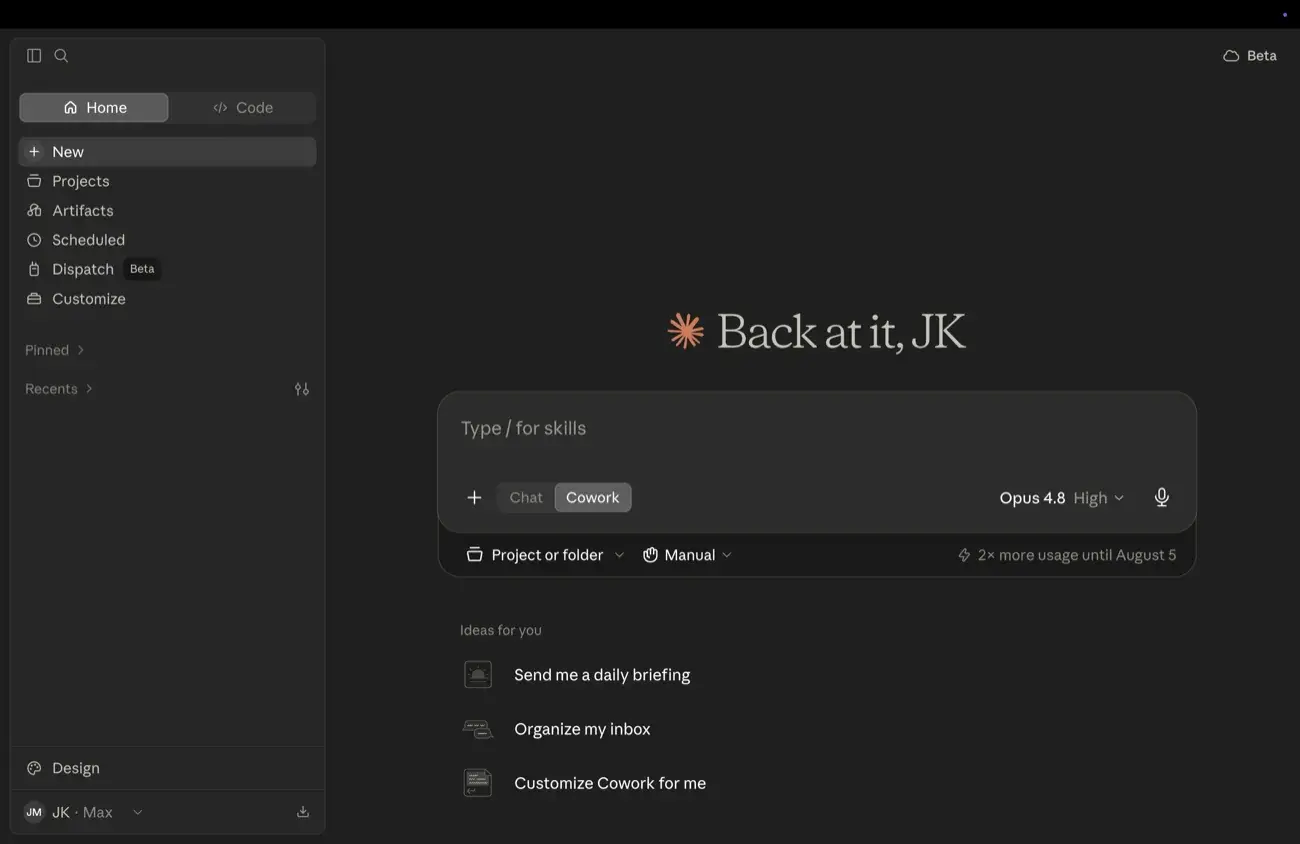
Task: Switch the composer to Chat mode
Action: pyautogui.click(x=526, y=497)
